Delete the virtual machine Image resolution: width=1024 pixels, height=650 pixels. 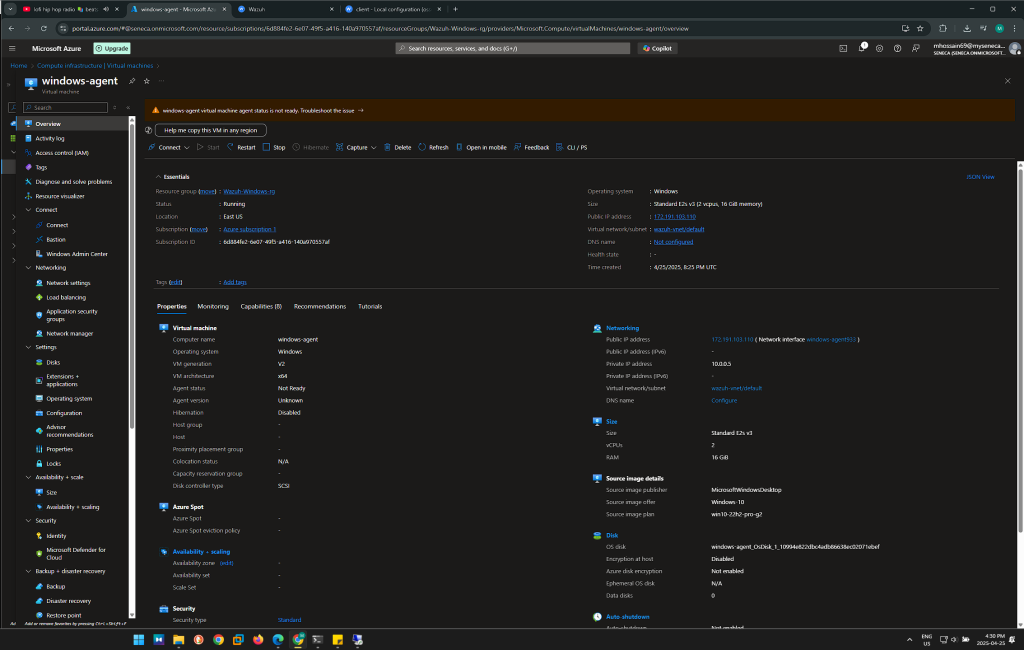pos(398,148)
